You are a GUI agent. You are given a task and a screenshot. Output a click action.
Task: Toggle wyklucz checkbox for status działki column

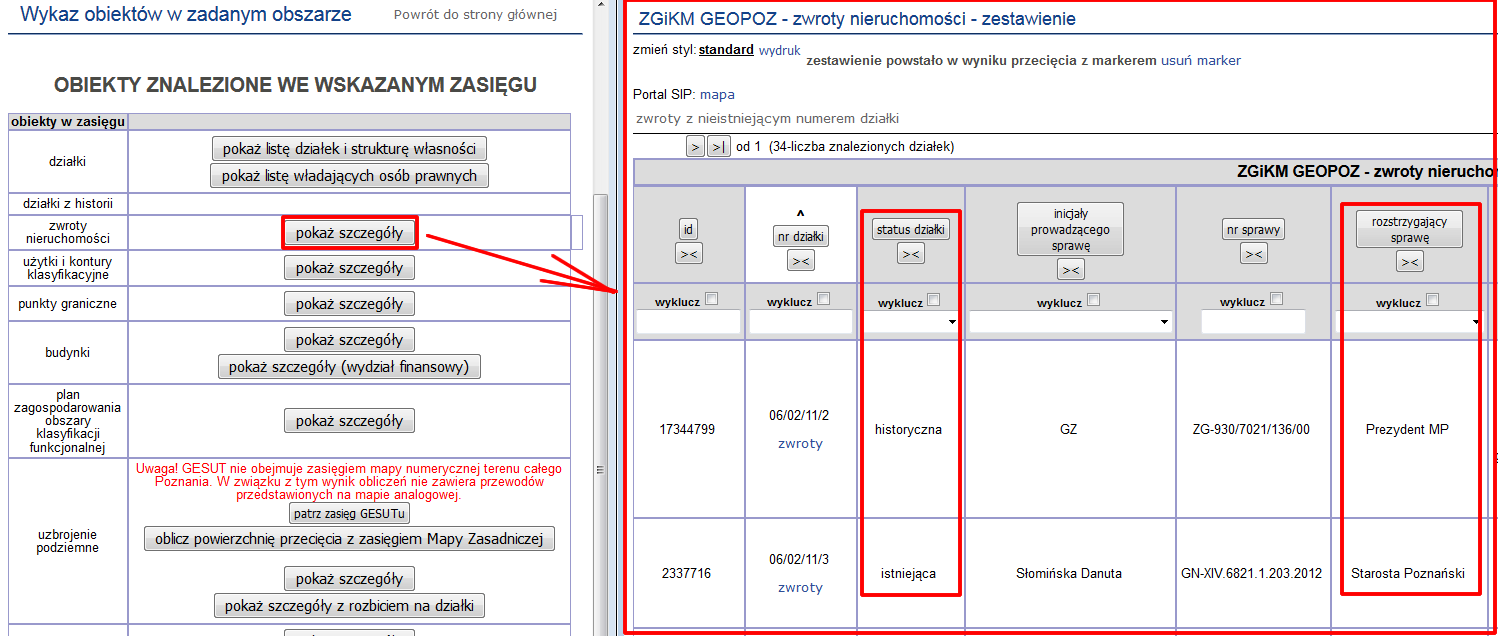pyautogui.click(x=933, y=299)
